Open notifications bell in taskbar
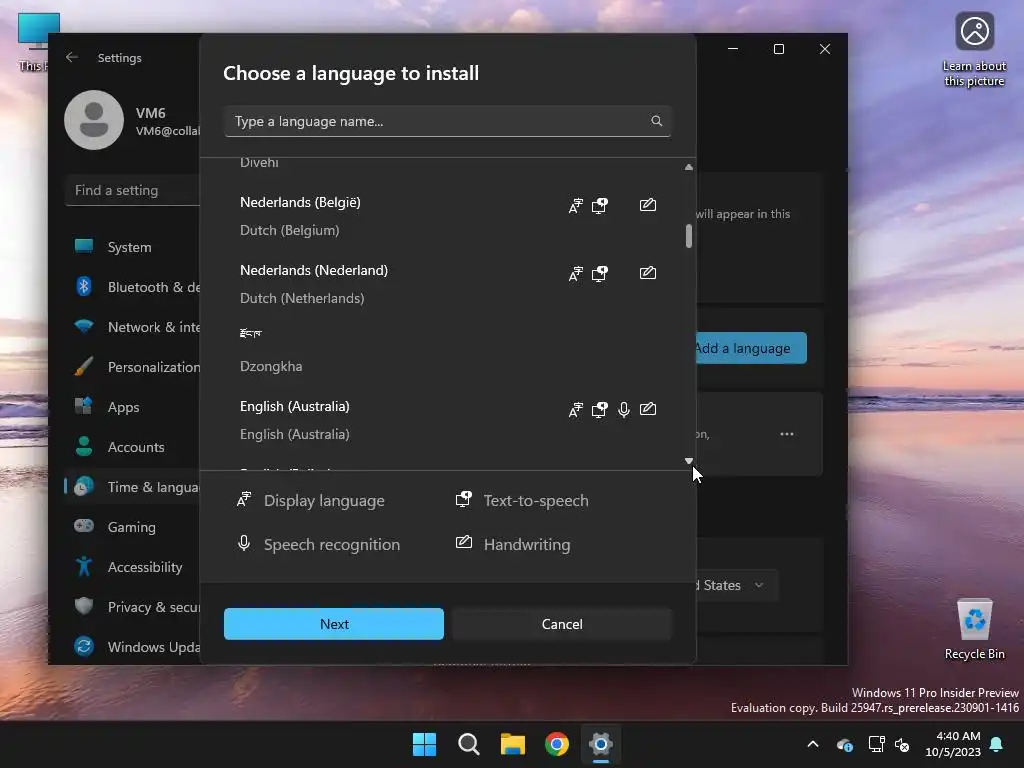 (x=997, y=744)
